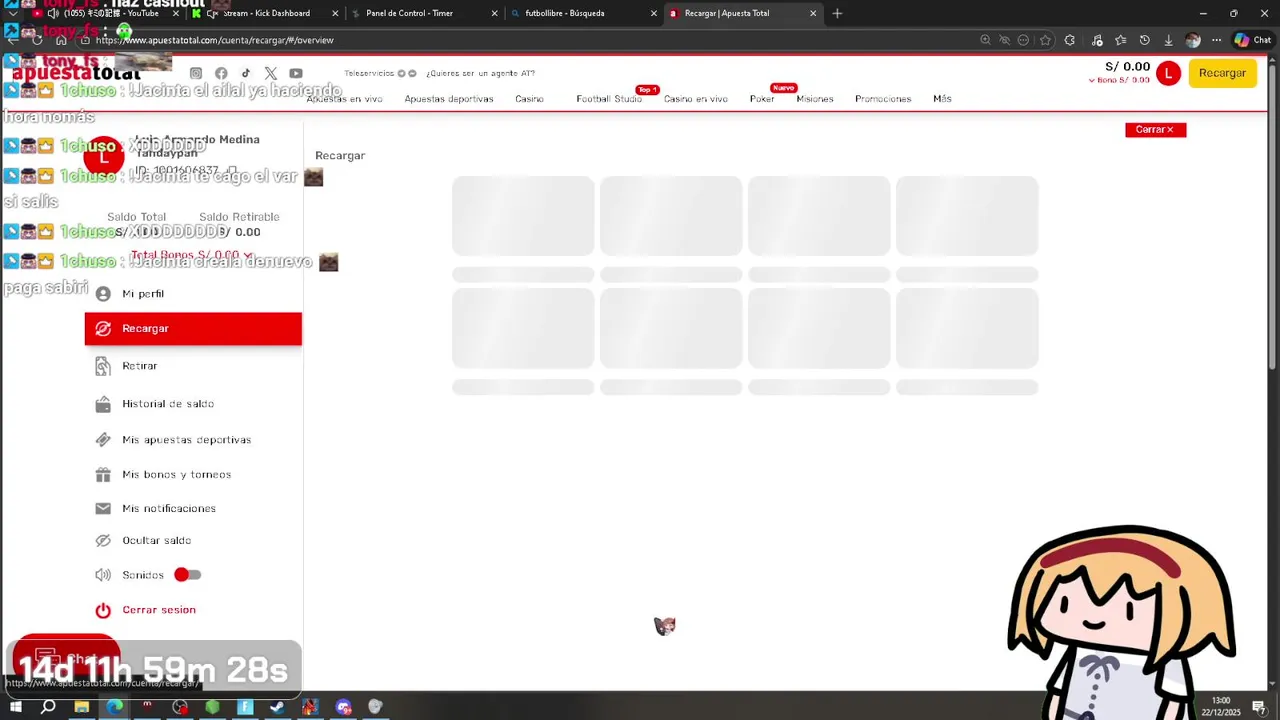Screen dimensions: 1280x720
Task: Open the X (Twitter) social icon
Action: (271, 73)
